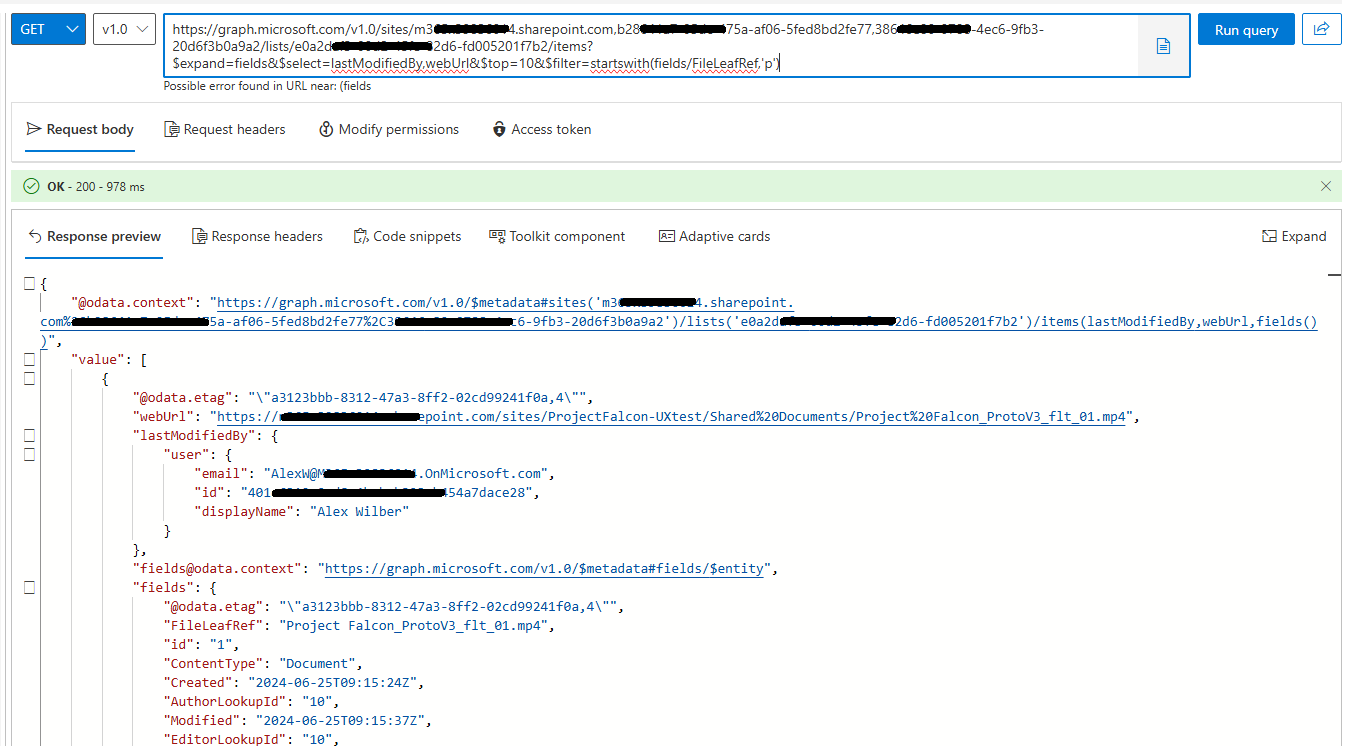Open the v1.0 API version dropdown
This screenshot has height=746, width=1354.
coord(124,29)
